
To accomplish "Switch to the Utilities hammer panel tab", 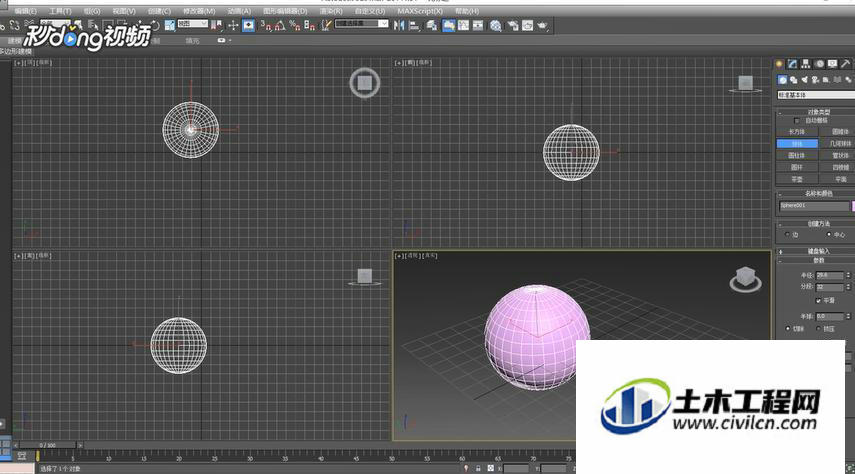I will [x=845, y=64].
